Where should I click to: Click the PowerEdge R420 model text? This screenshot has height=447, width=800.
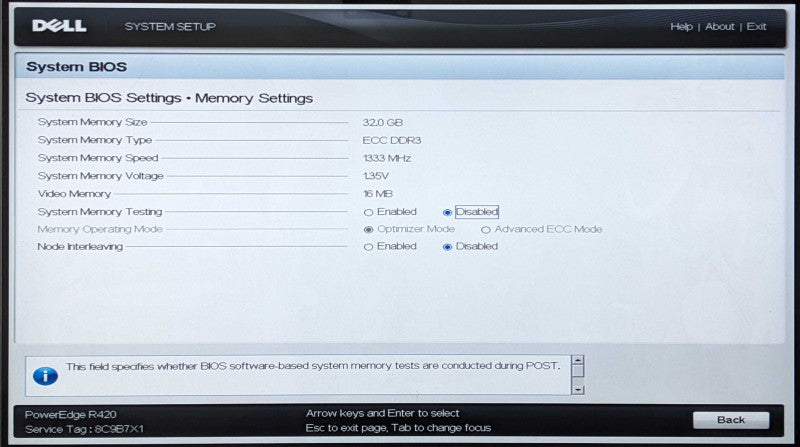click(71, 414)
